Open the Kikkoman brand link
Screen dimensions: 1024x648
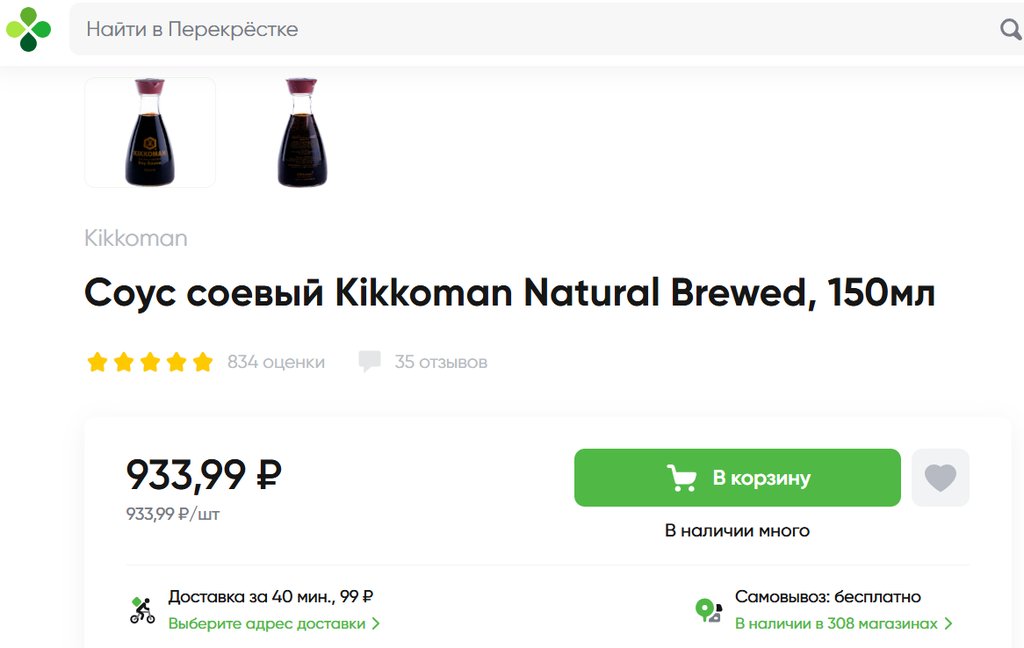pos(136,238)
